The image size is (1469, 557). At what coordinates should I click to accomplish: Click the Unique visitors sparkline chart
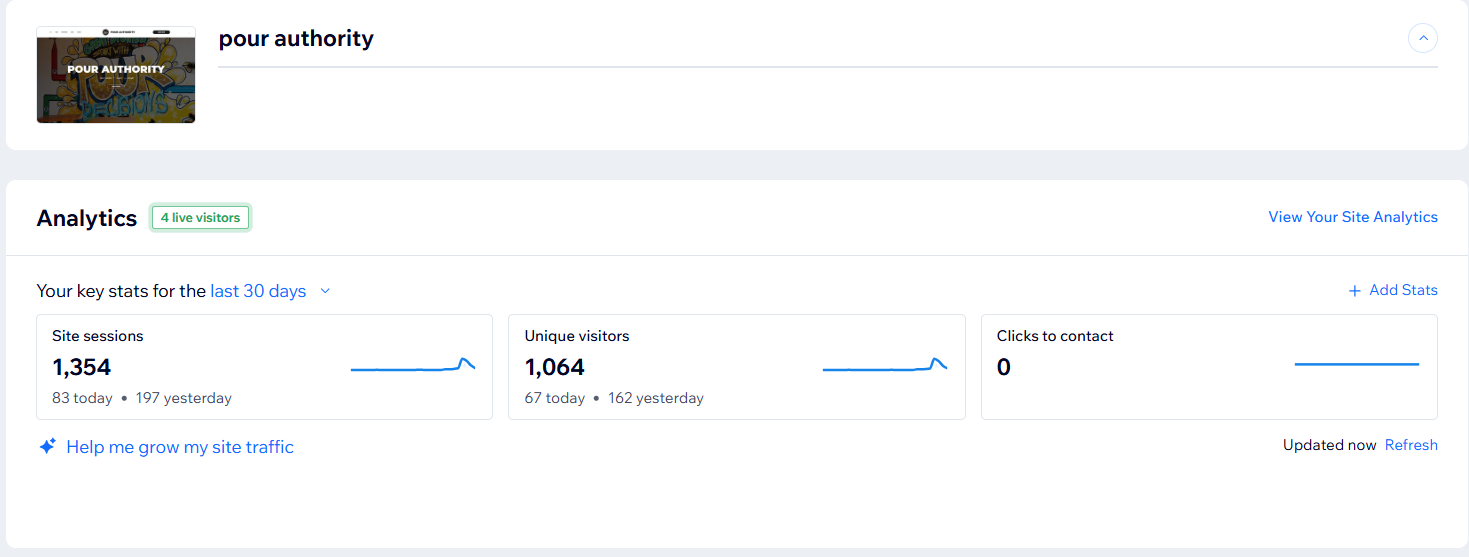tap(884, 367)
